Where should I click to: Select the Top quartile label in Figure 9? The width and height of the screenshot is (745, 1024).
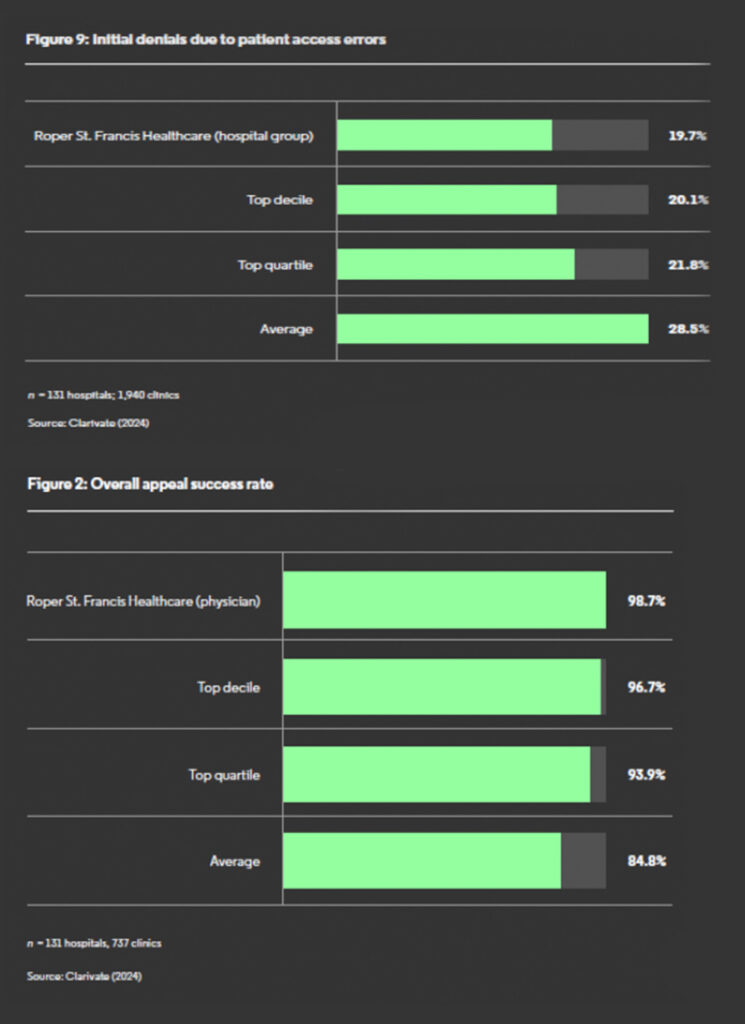275,265
